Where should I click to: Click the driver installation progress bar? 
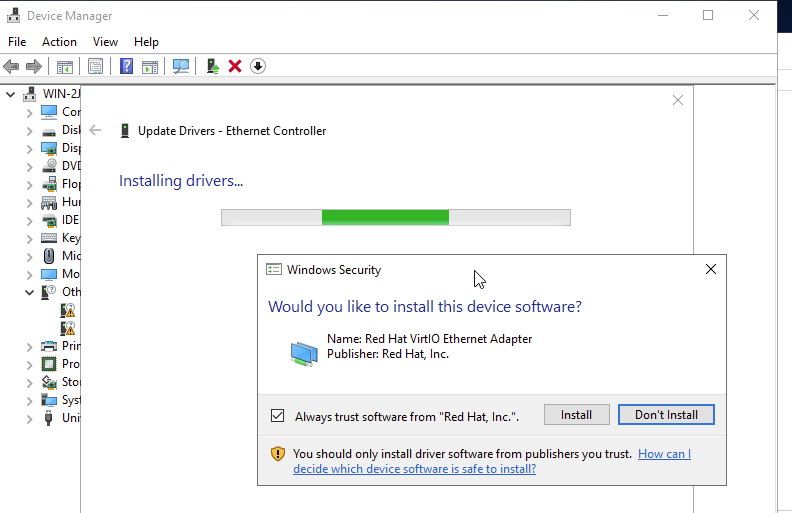point(395,217)
